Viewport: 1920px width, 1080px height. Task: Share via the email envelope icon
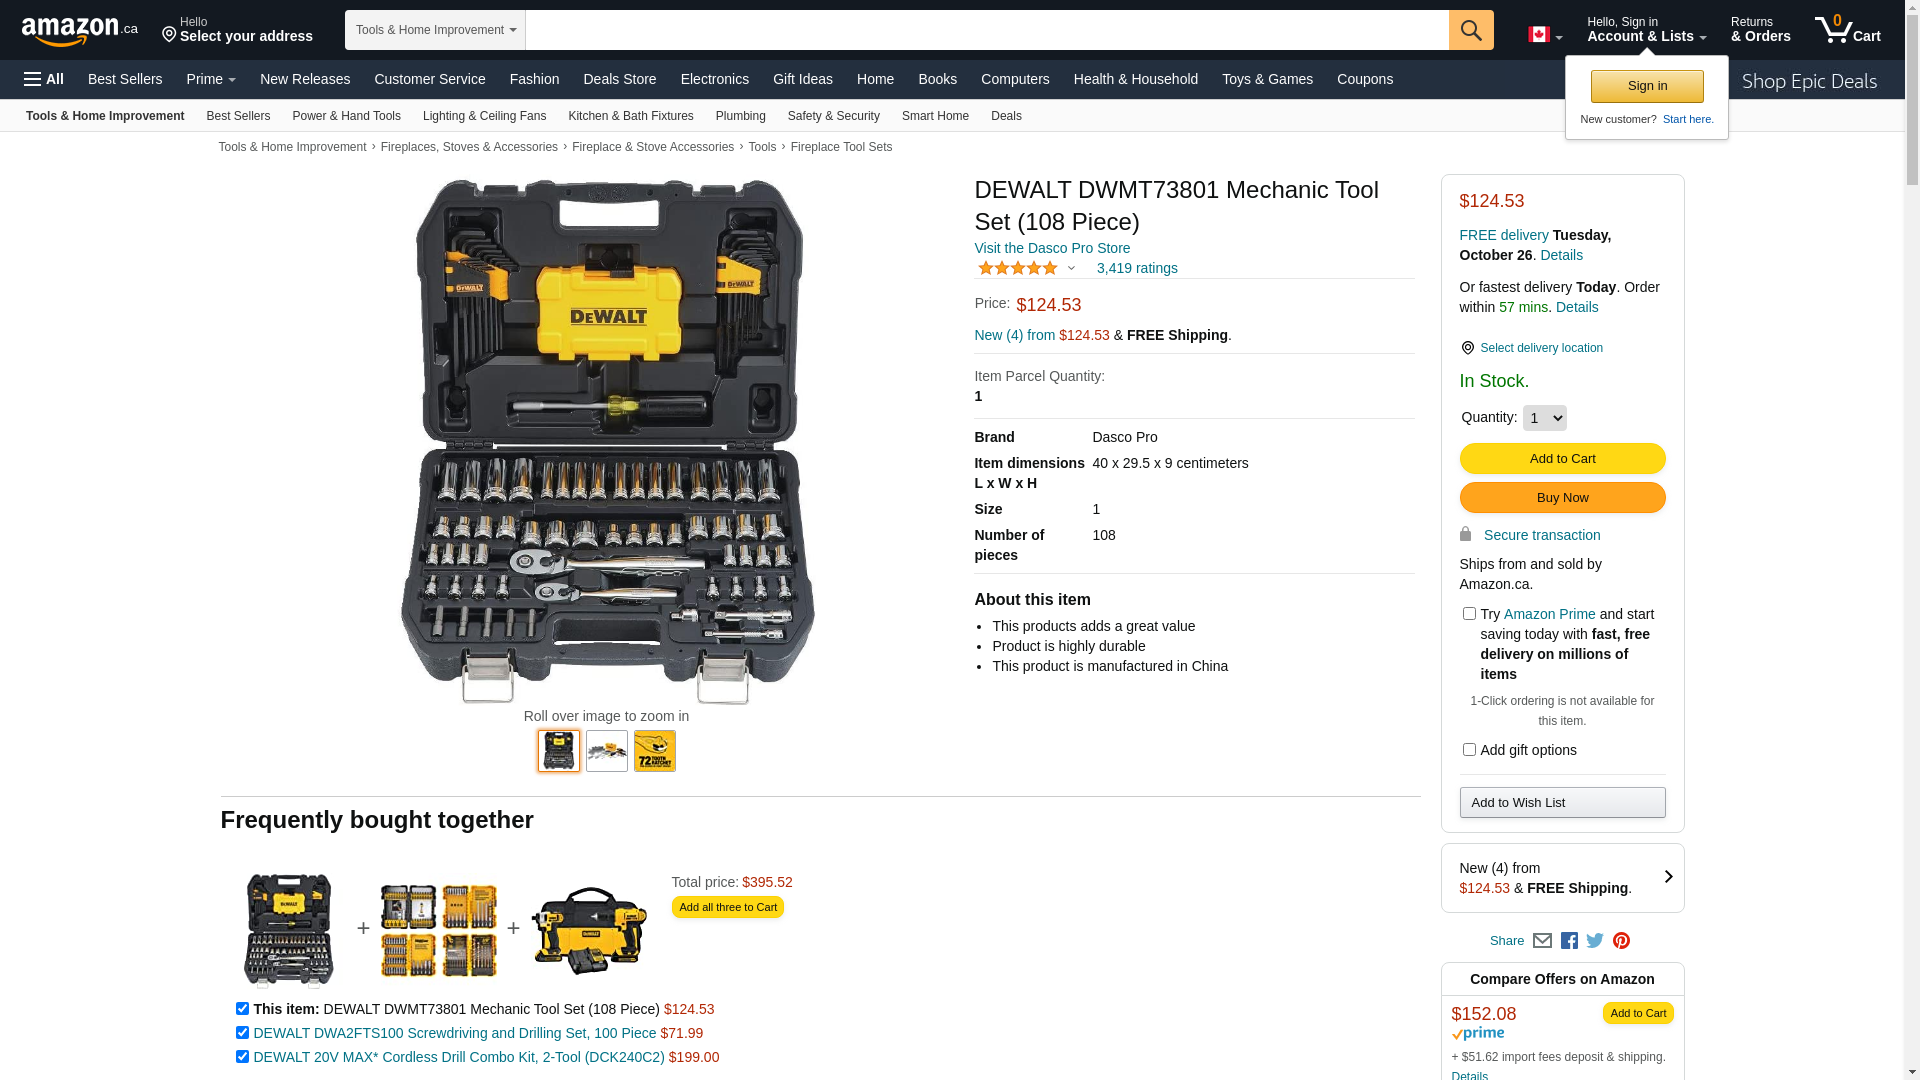tap(1542, 941)
